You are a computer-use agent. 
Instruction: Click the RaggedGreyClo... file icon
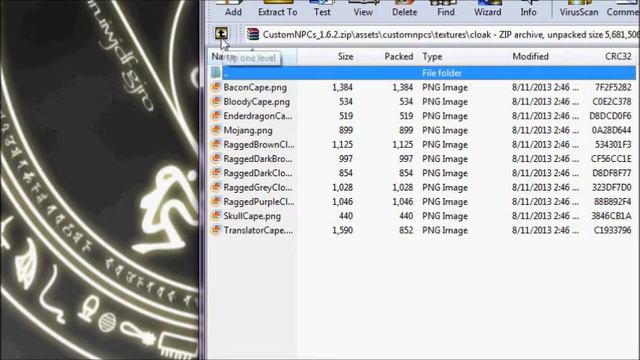click(x=216, y=187)
